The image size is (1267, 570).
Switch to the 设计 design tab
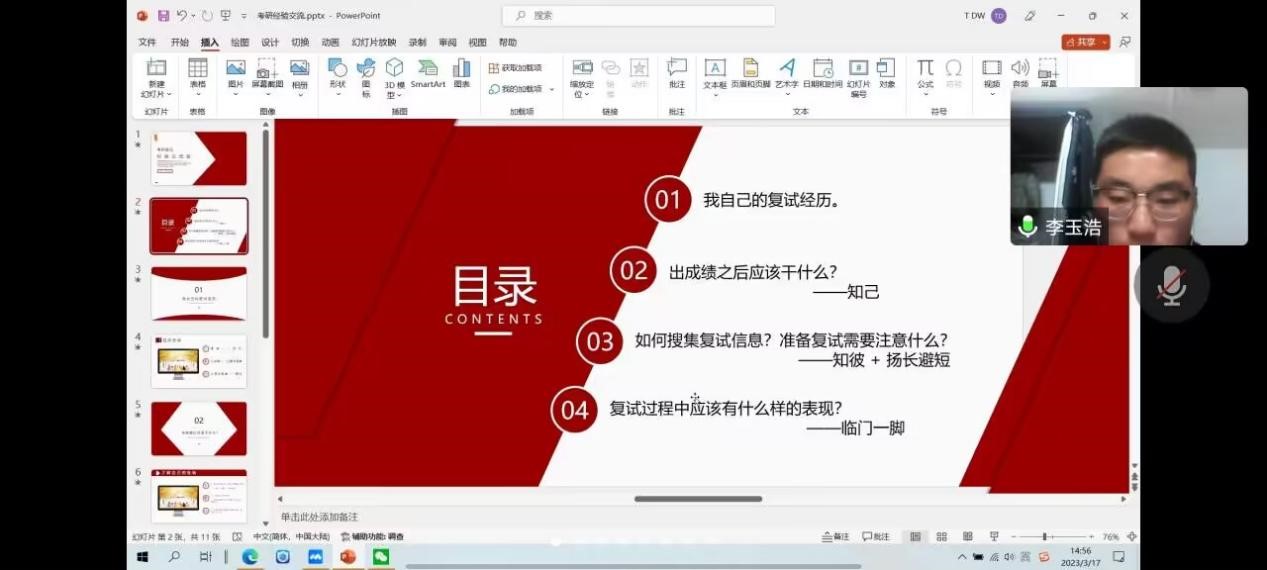(270, 43)
